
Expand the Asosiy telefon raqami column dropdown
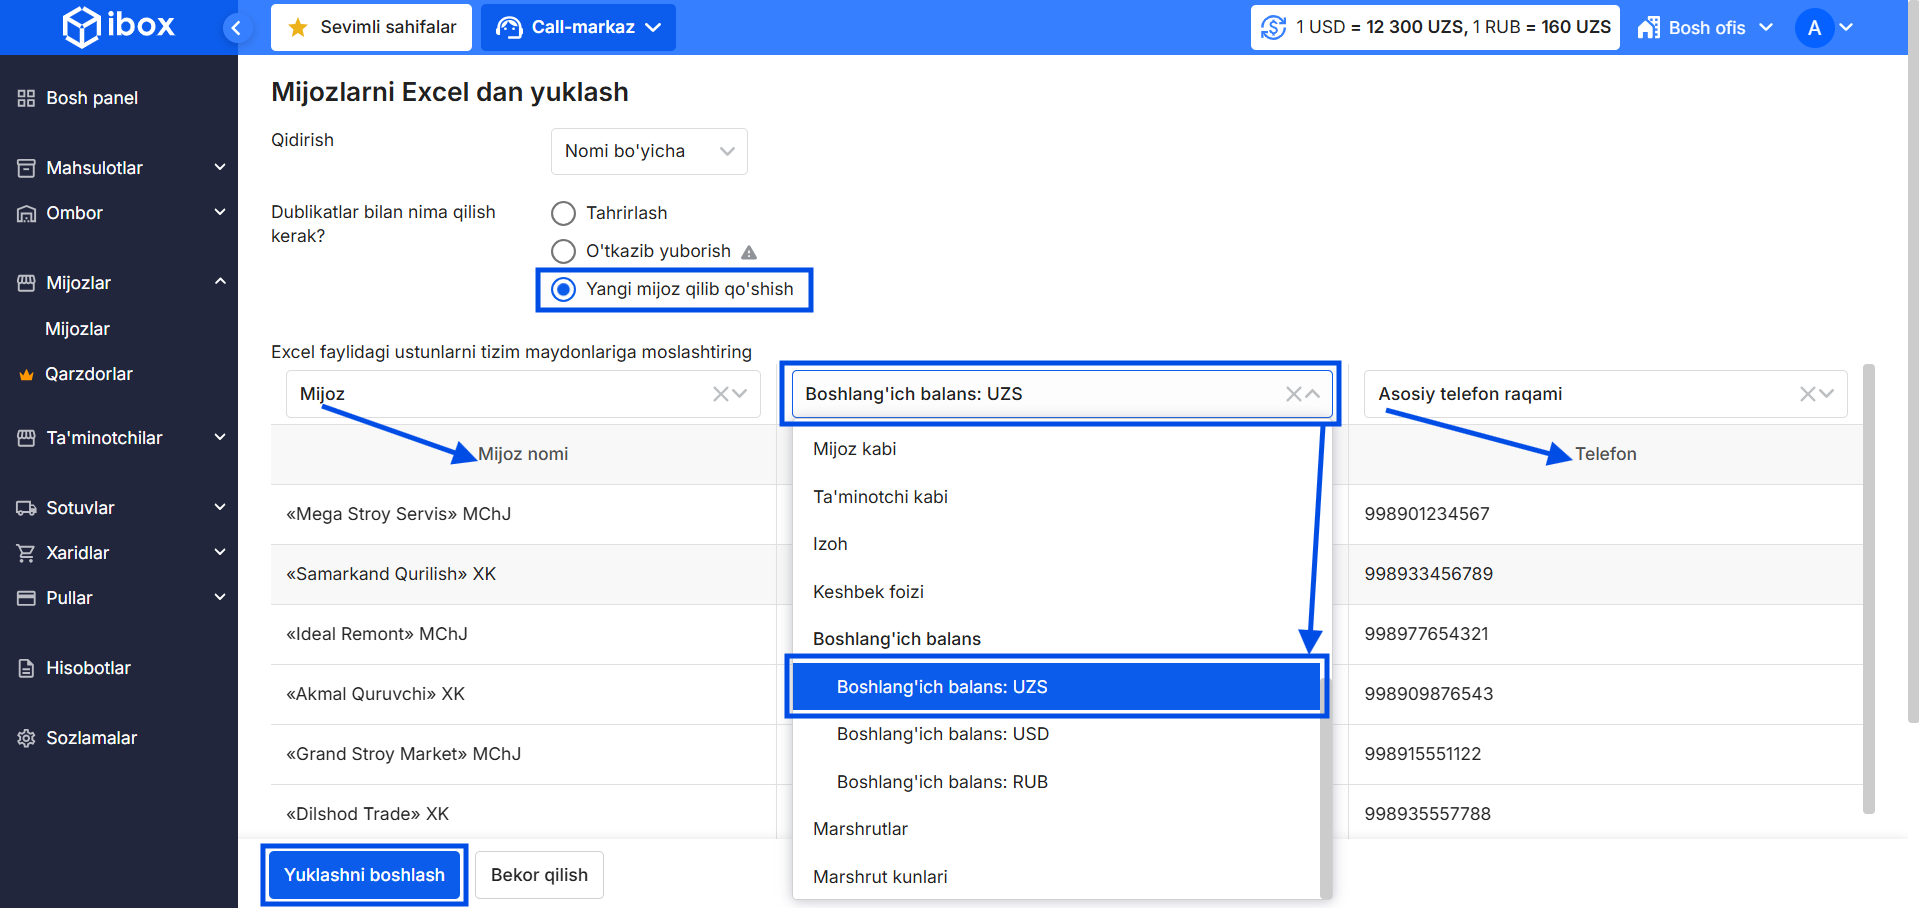[x=1827, y=394]
